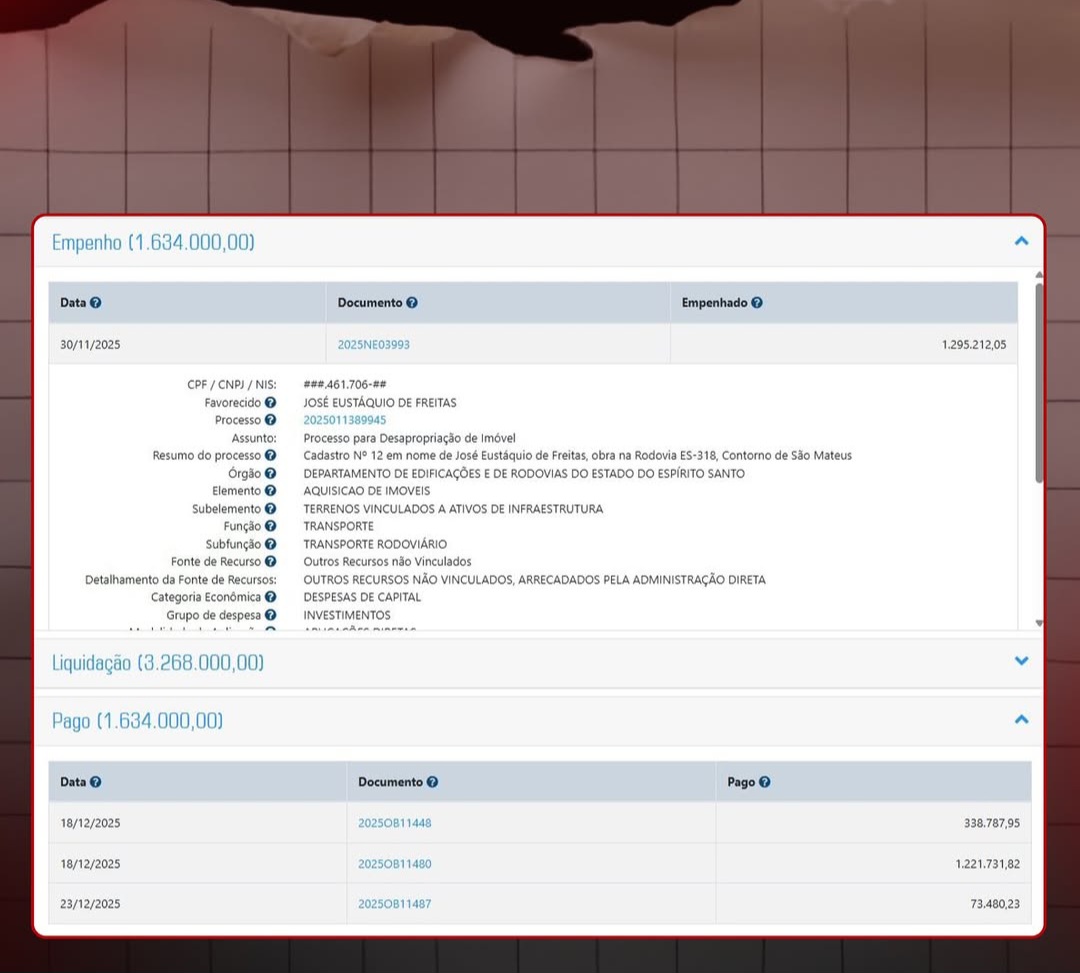Open payment document 2025OB11487

click(x=394, y=904)
